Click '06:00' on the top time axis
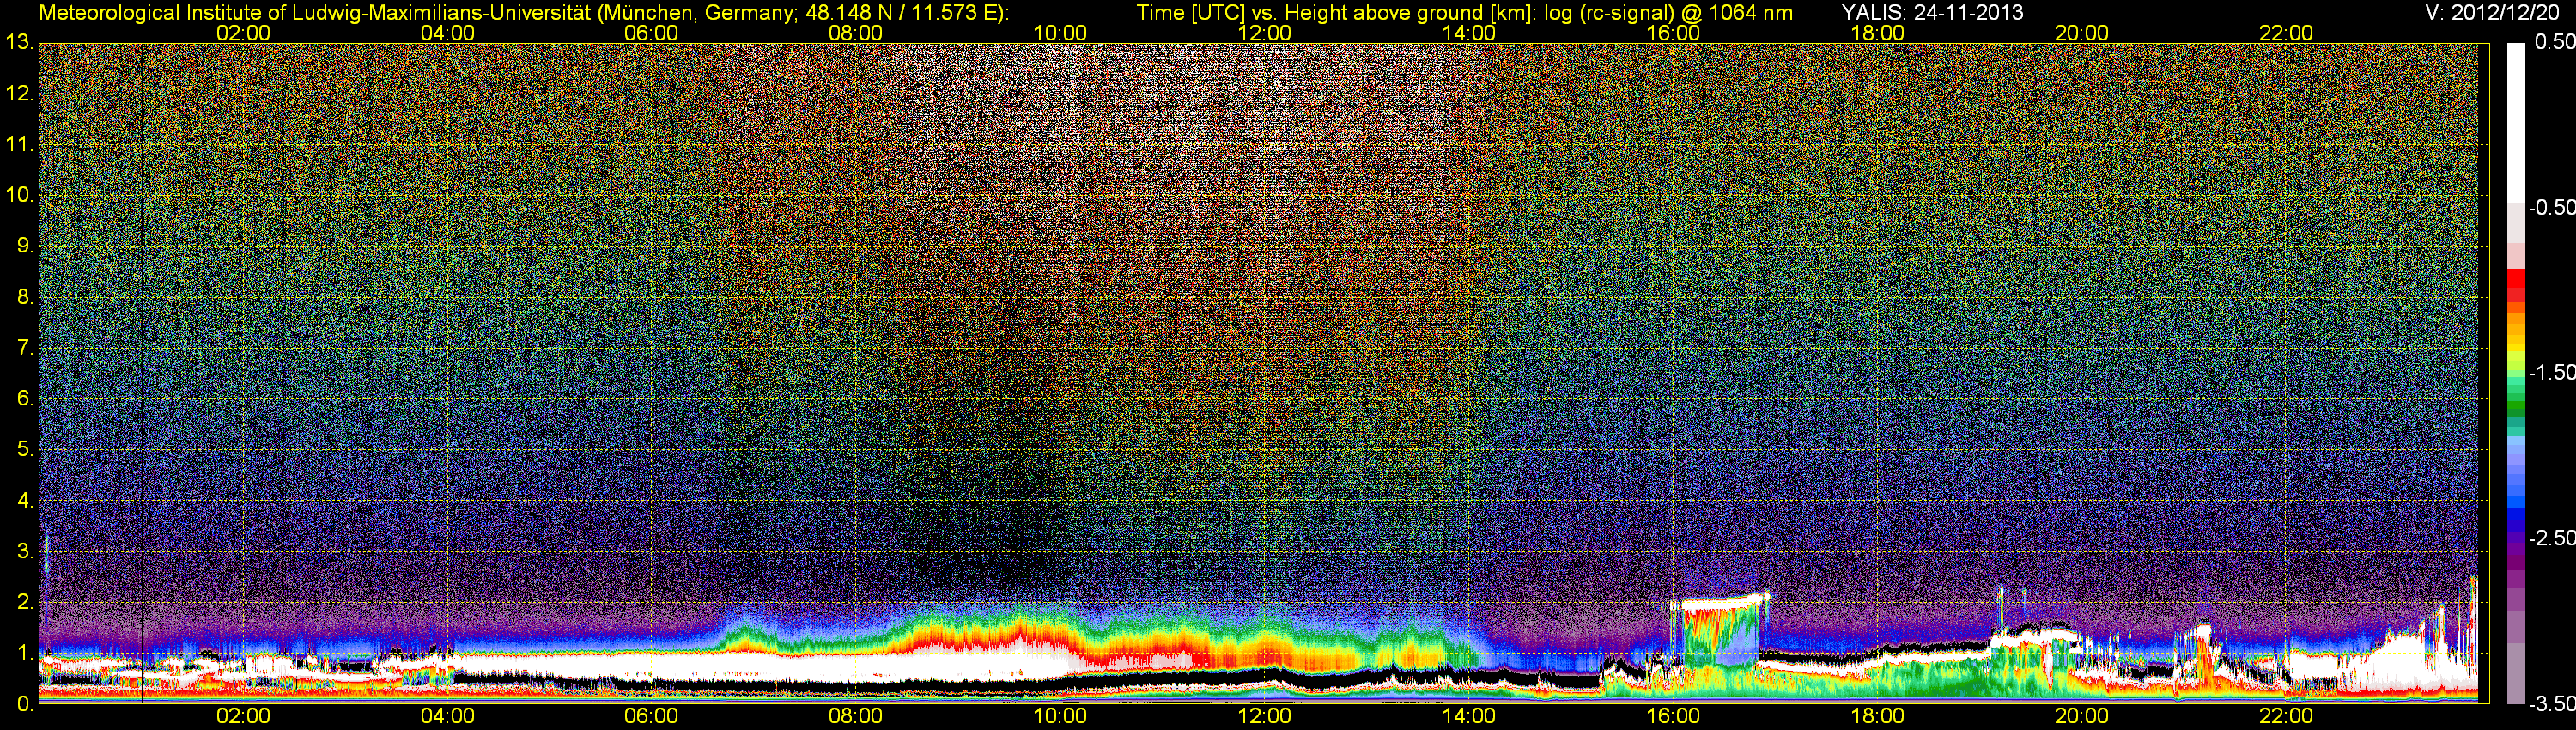Screen dimensions: 2576x730 point(651,33)
